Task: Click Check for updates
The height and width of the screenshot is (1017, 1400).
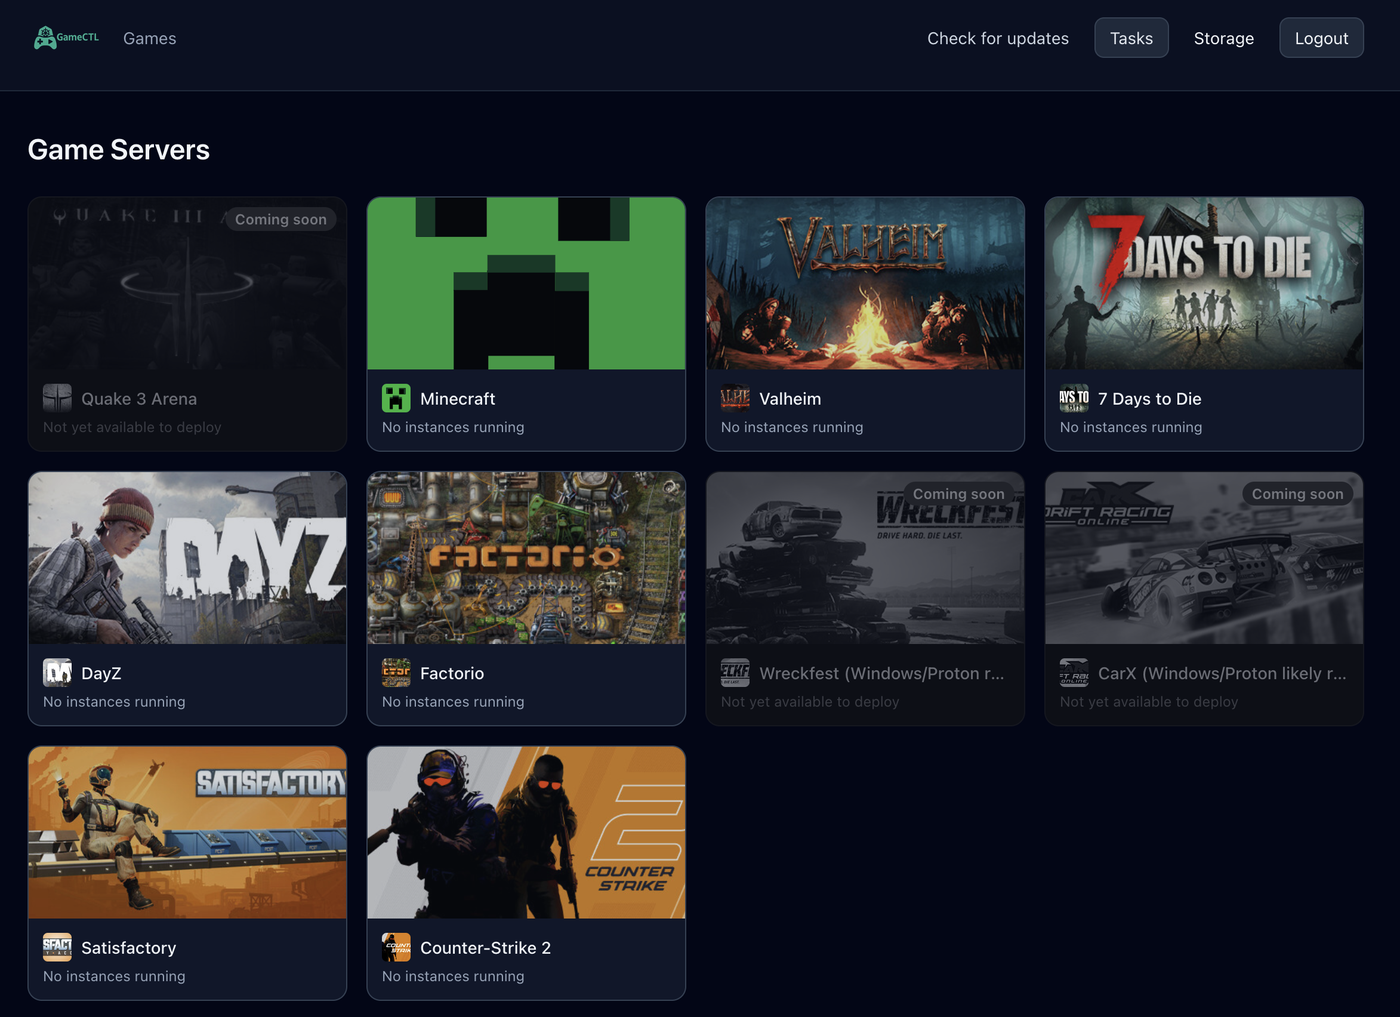Action: [x=998, y=38]
